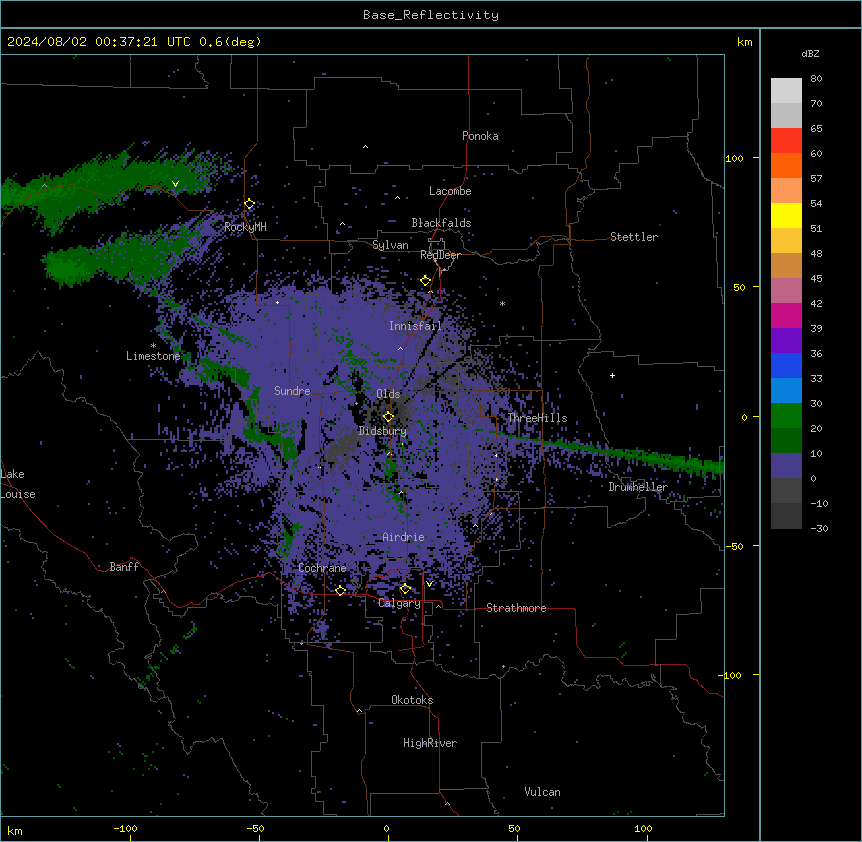Screen dimensions: 862x842
Task: Click the Didsbury city label
Action: 383,431
